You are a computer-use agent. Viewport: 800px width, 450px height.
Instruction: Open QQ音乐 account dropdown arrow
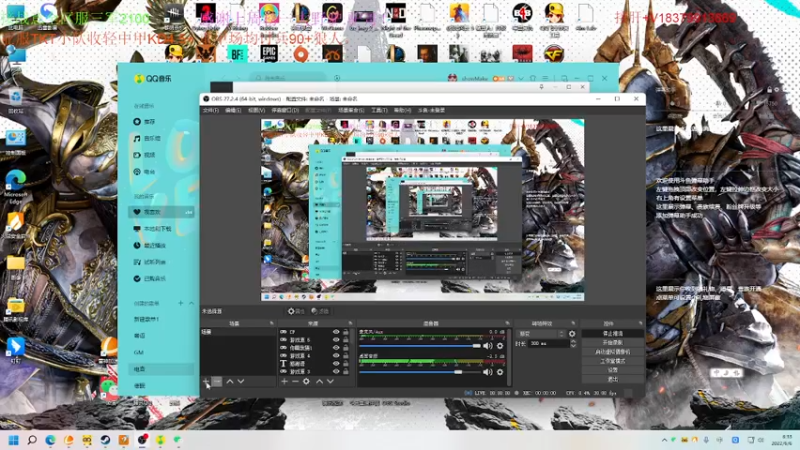point(521,79)
